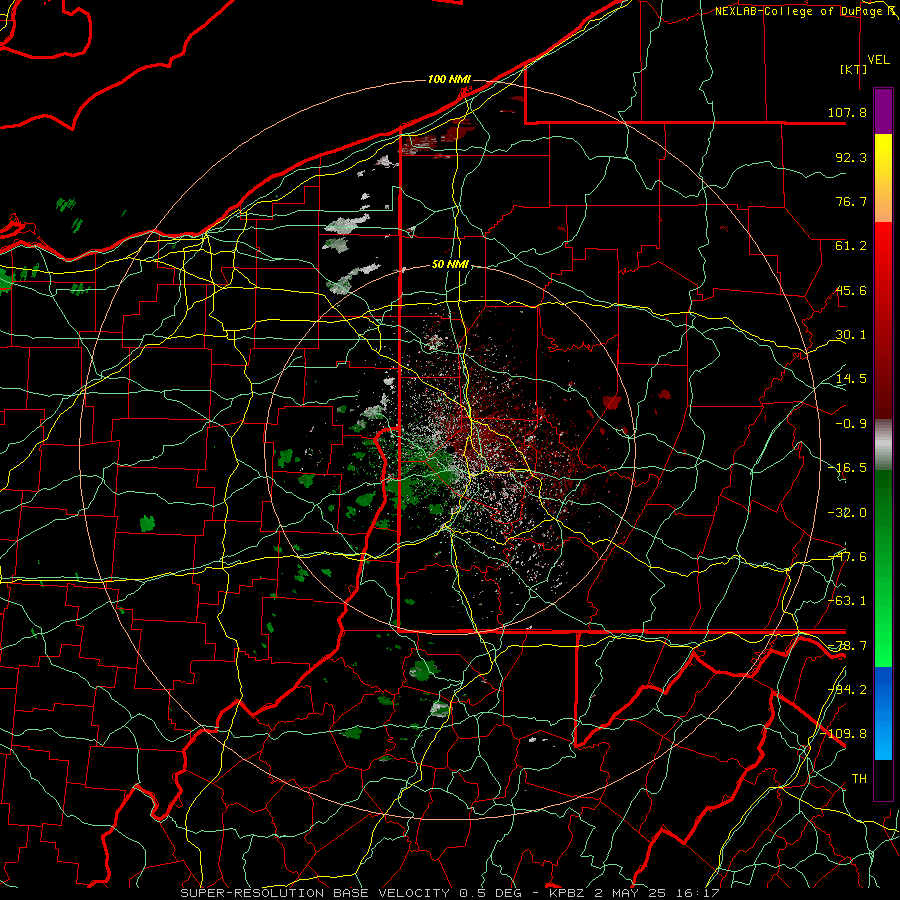900x900 pixels.
Task: Click the 16:17 timestamp in caption
Action: [x=697, y=893]
